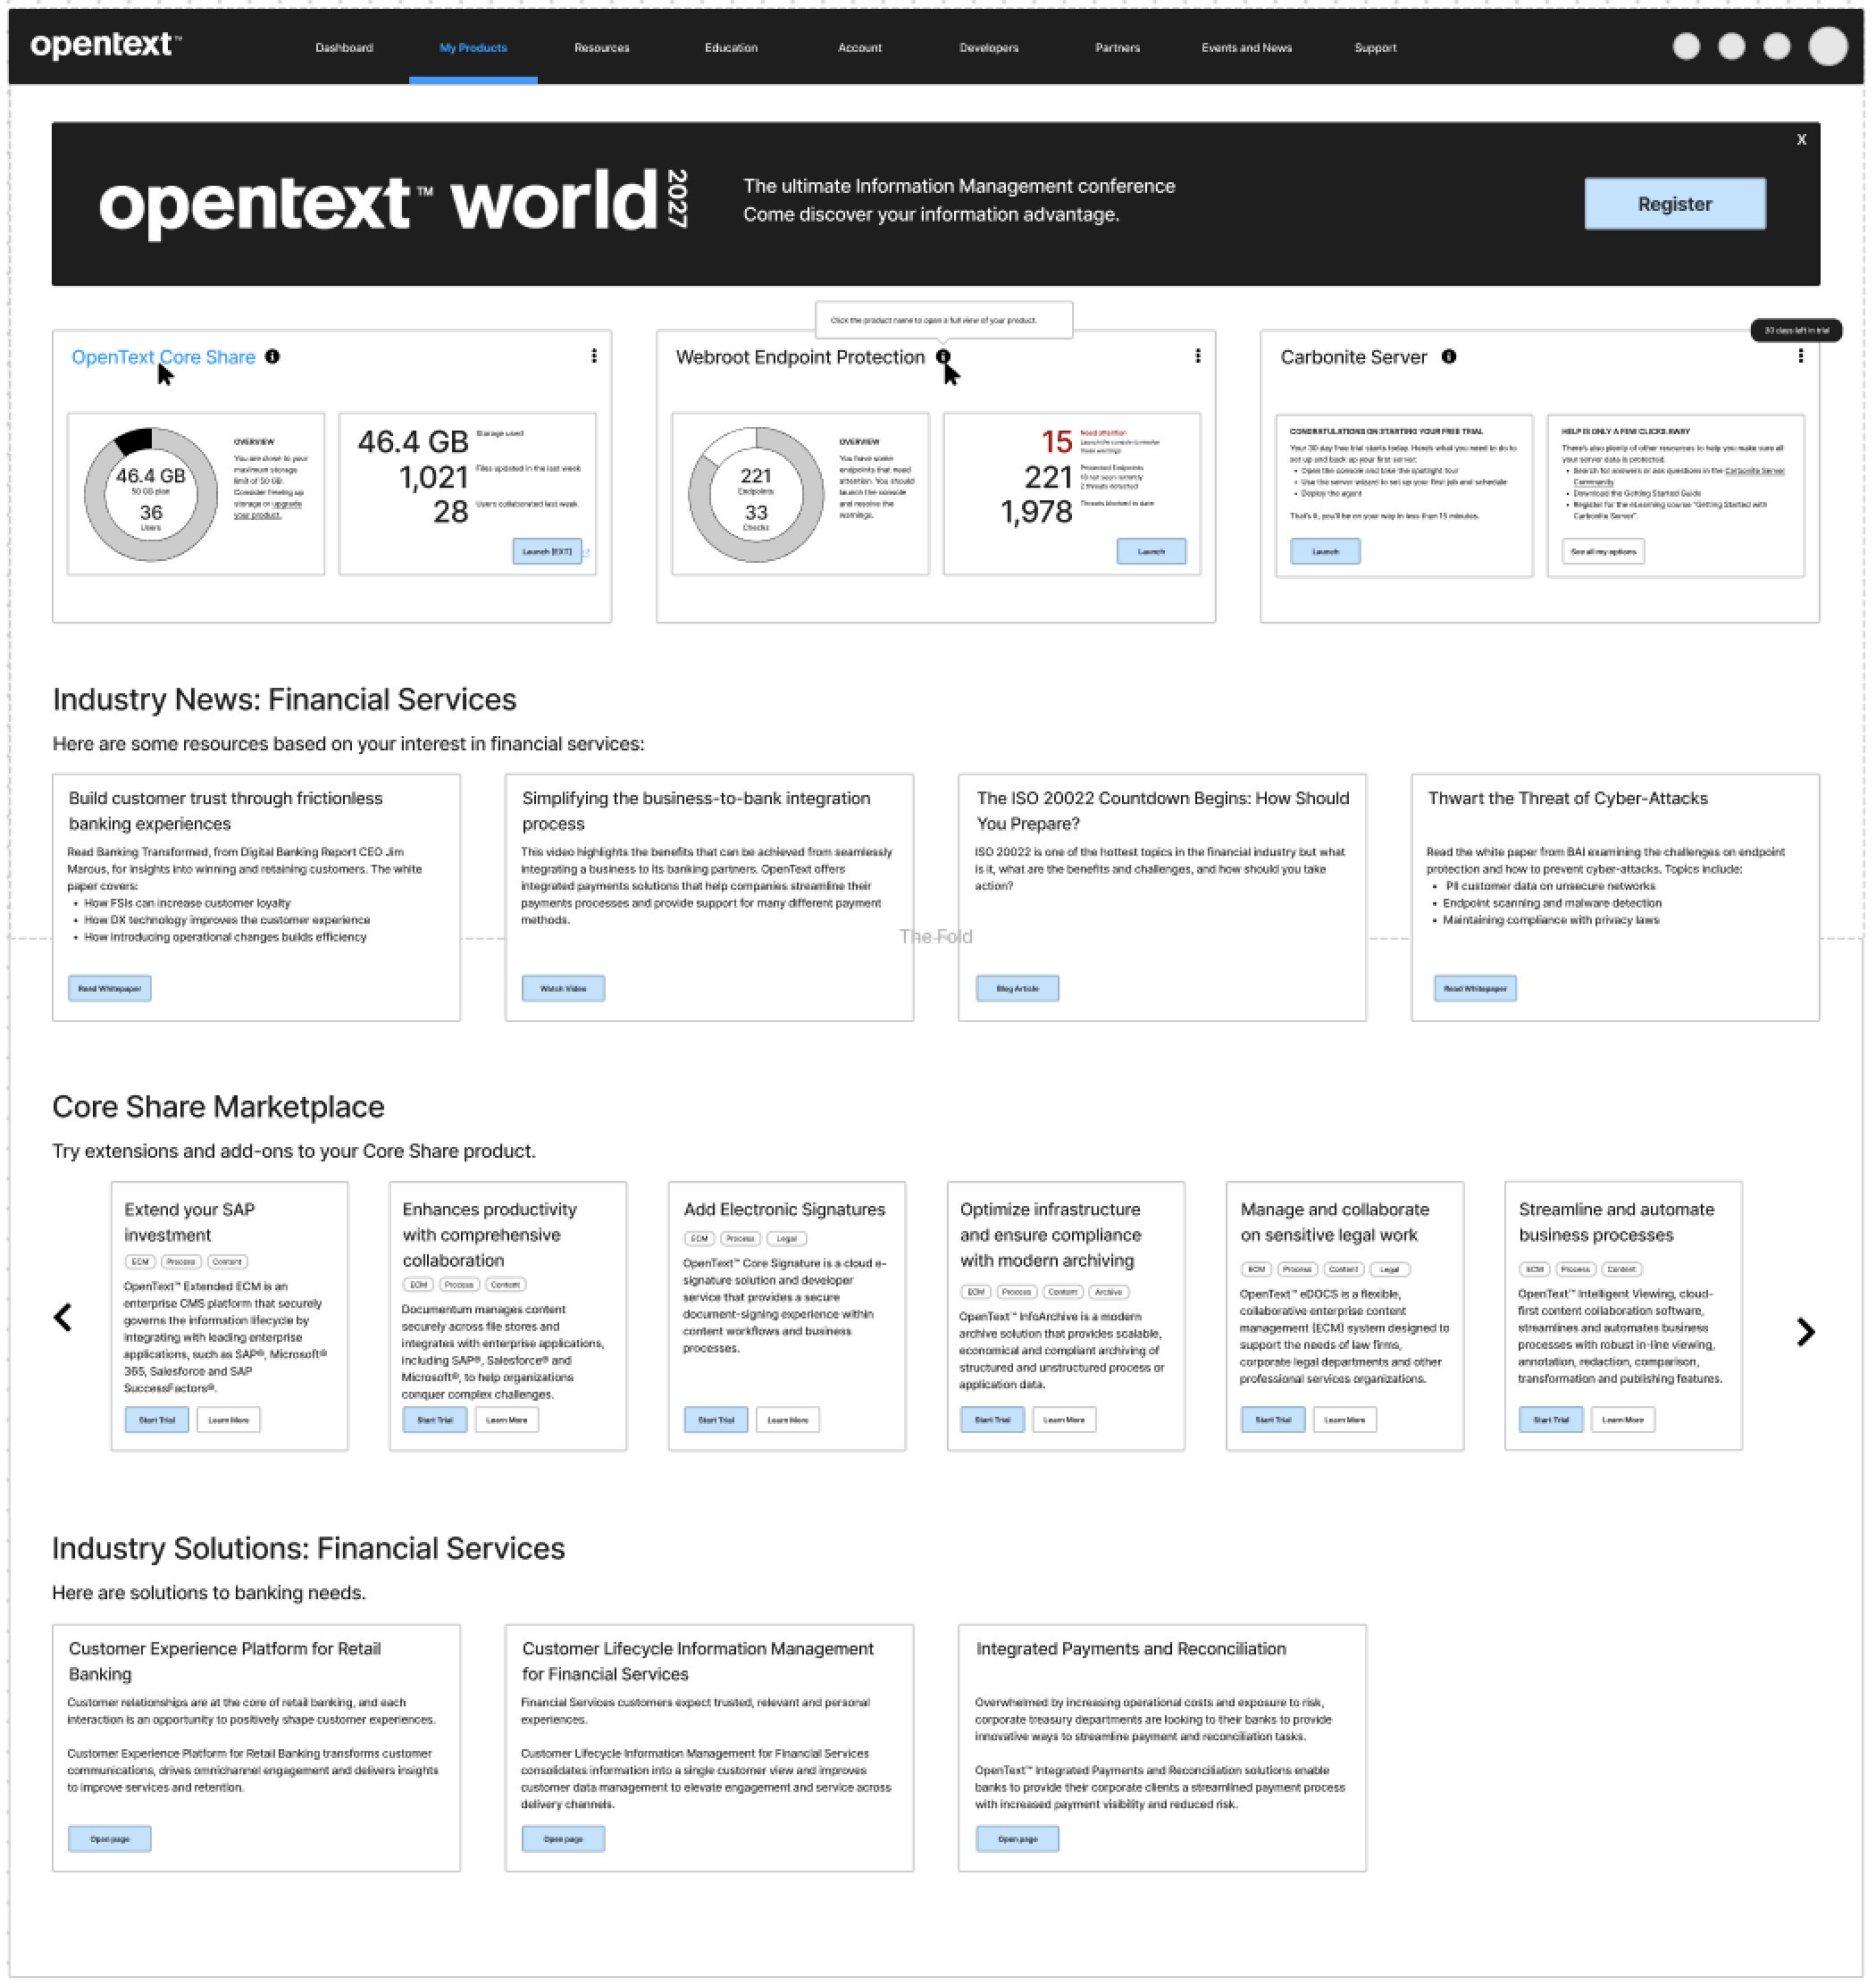Learn More about eDOCS legal work

(x=1345, y=1419)
